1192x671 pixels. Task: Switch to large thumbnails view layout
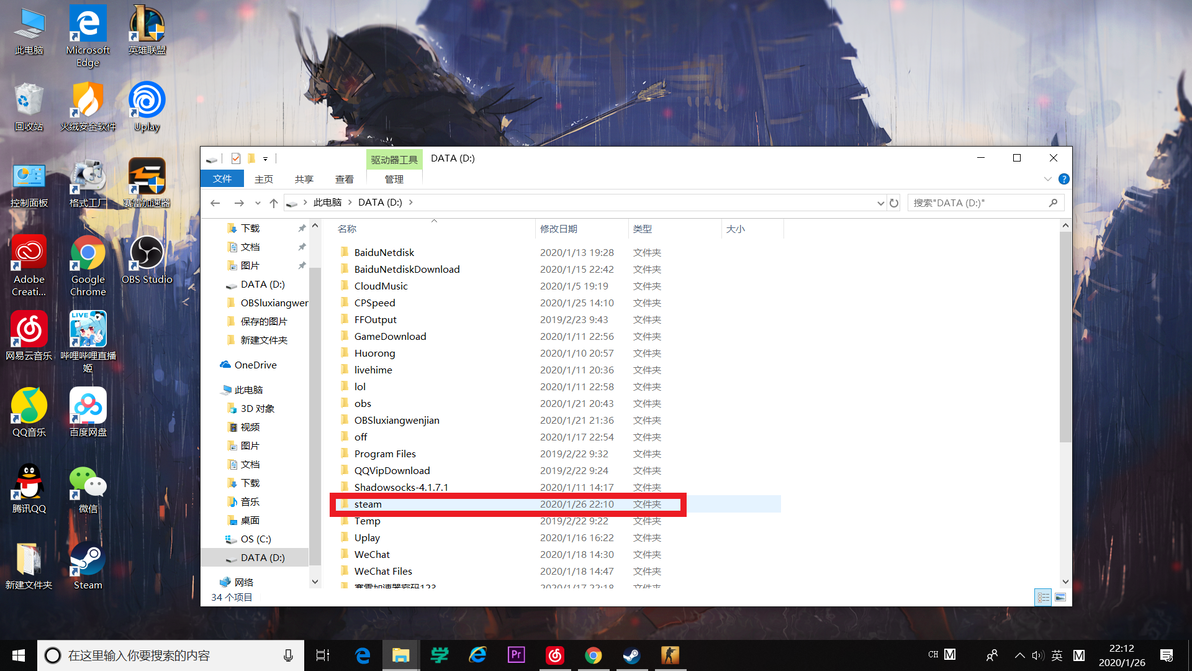tap(1060, 597)
